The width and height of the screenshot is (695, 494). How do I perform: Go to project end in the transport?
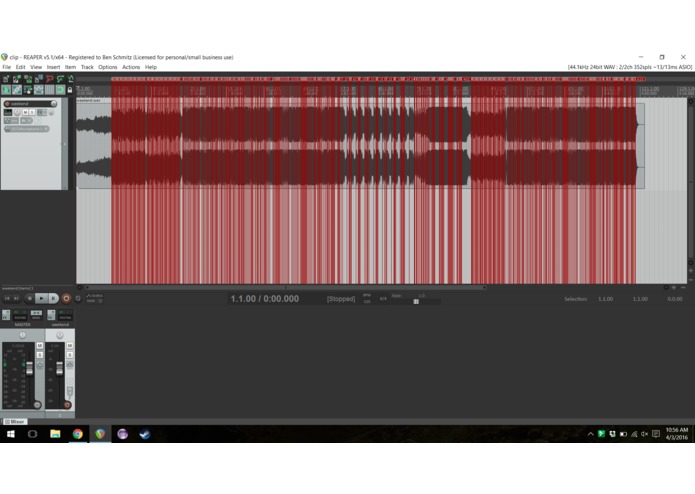[x=16, y=299]
